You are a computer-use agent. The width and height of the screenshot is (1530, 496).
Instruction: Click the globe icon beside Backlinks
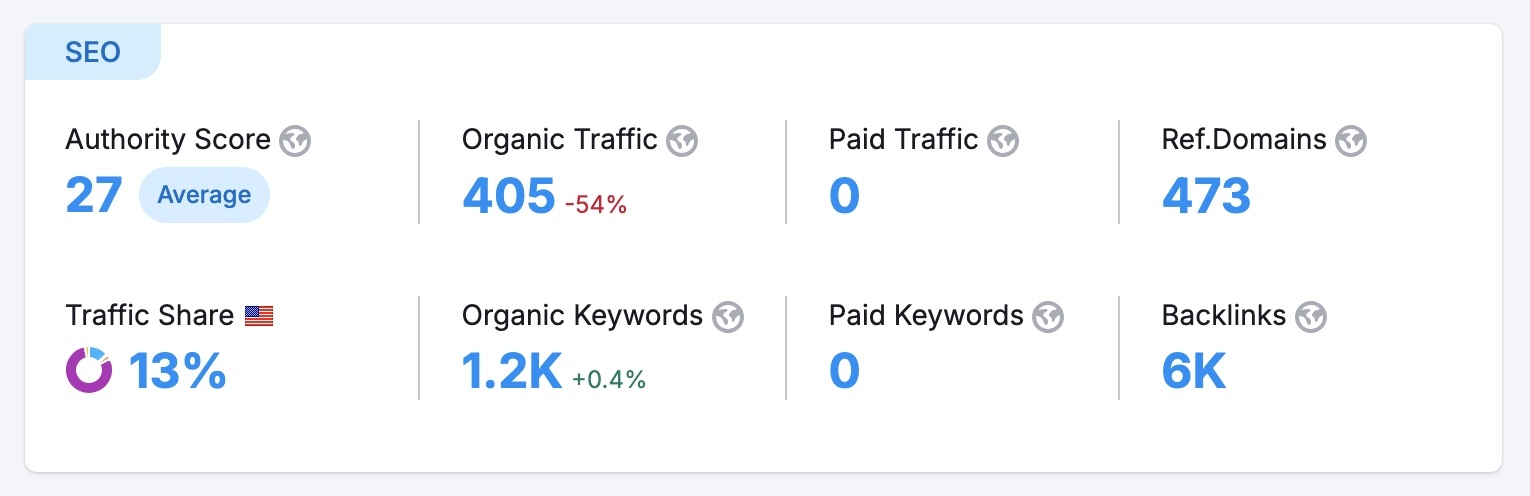point(1310,318)
